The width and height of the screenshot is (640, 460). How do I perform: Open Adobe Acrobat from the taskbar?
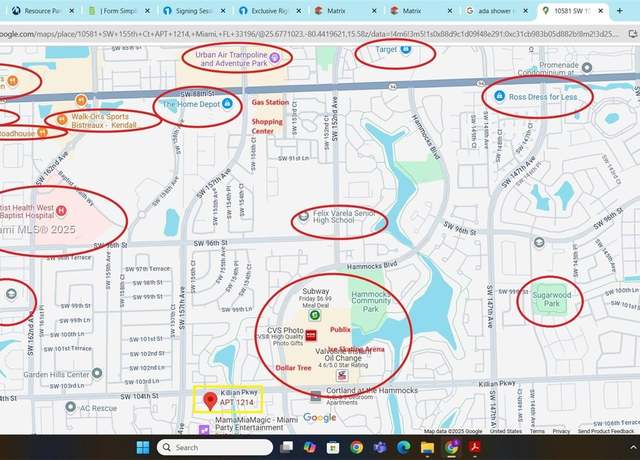pyautogui.click(x=475, y=447)
